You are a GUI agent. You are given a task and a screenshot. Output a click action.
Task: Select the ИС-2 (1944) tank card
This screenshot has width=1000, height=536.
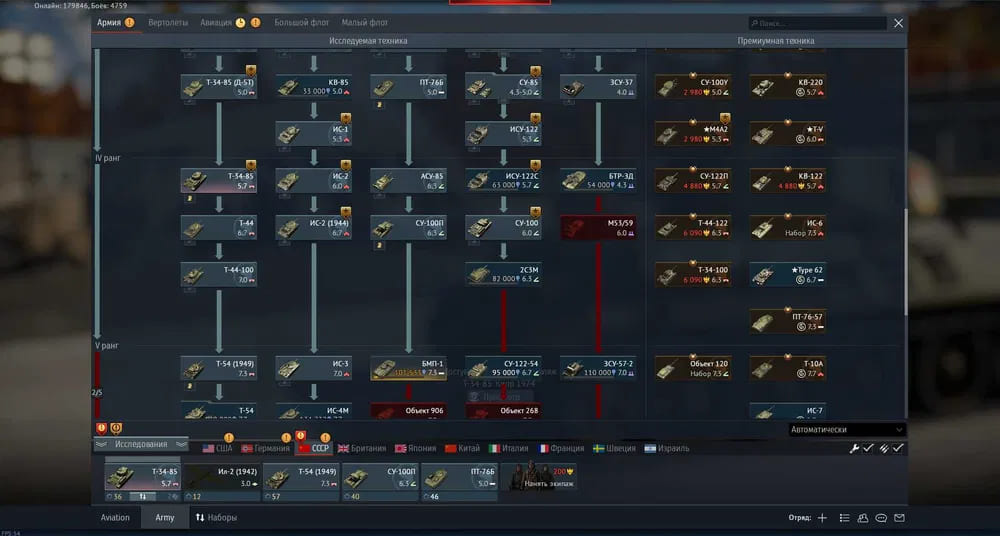click(313, 228)
